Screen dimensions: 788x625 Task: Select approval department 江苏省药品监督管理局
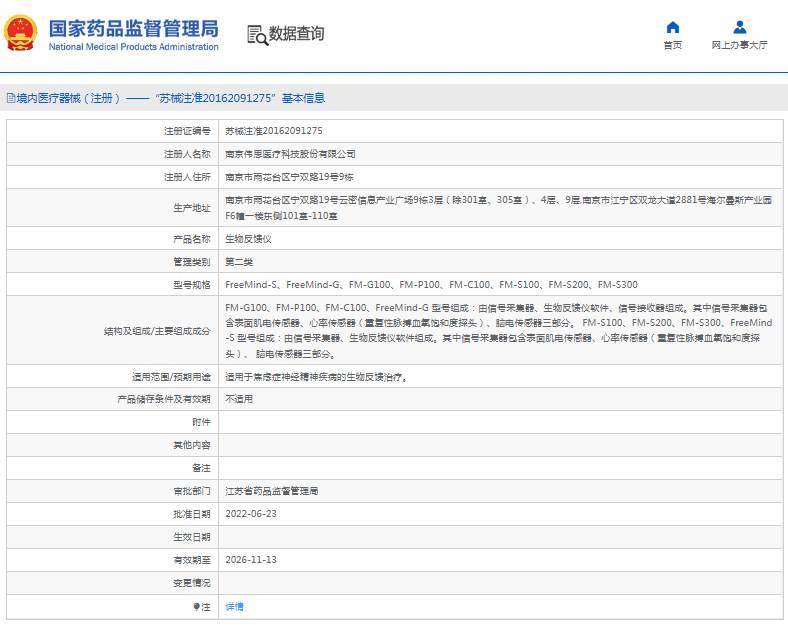click(271, 491)
